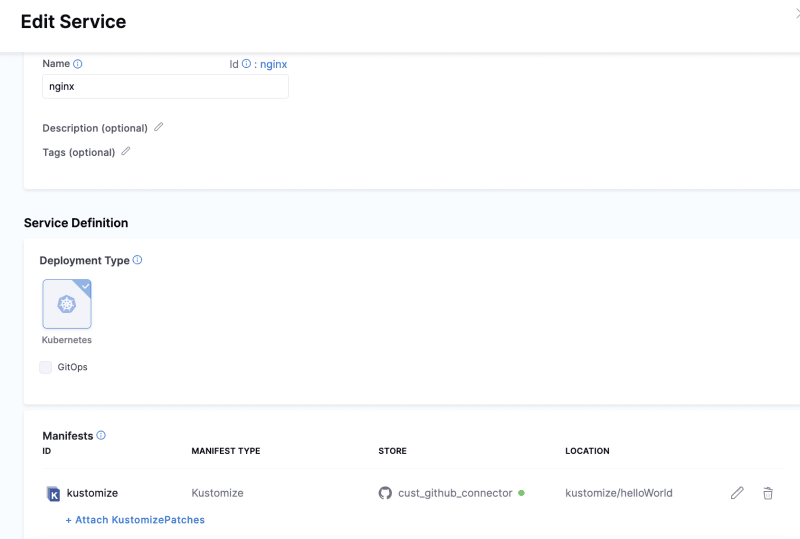Click the GitHub icon for cust_github_connector

pyautogui.click(x=385, y=493)
